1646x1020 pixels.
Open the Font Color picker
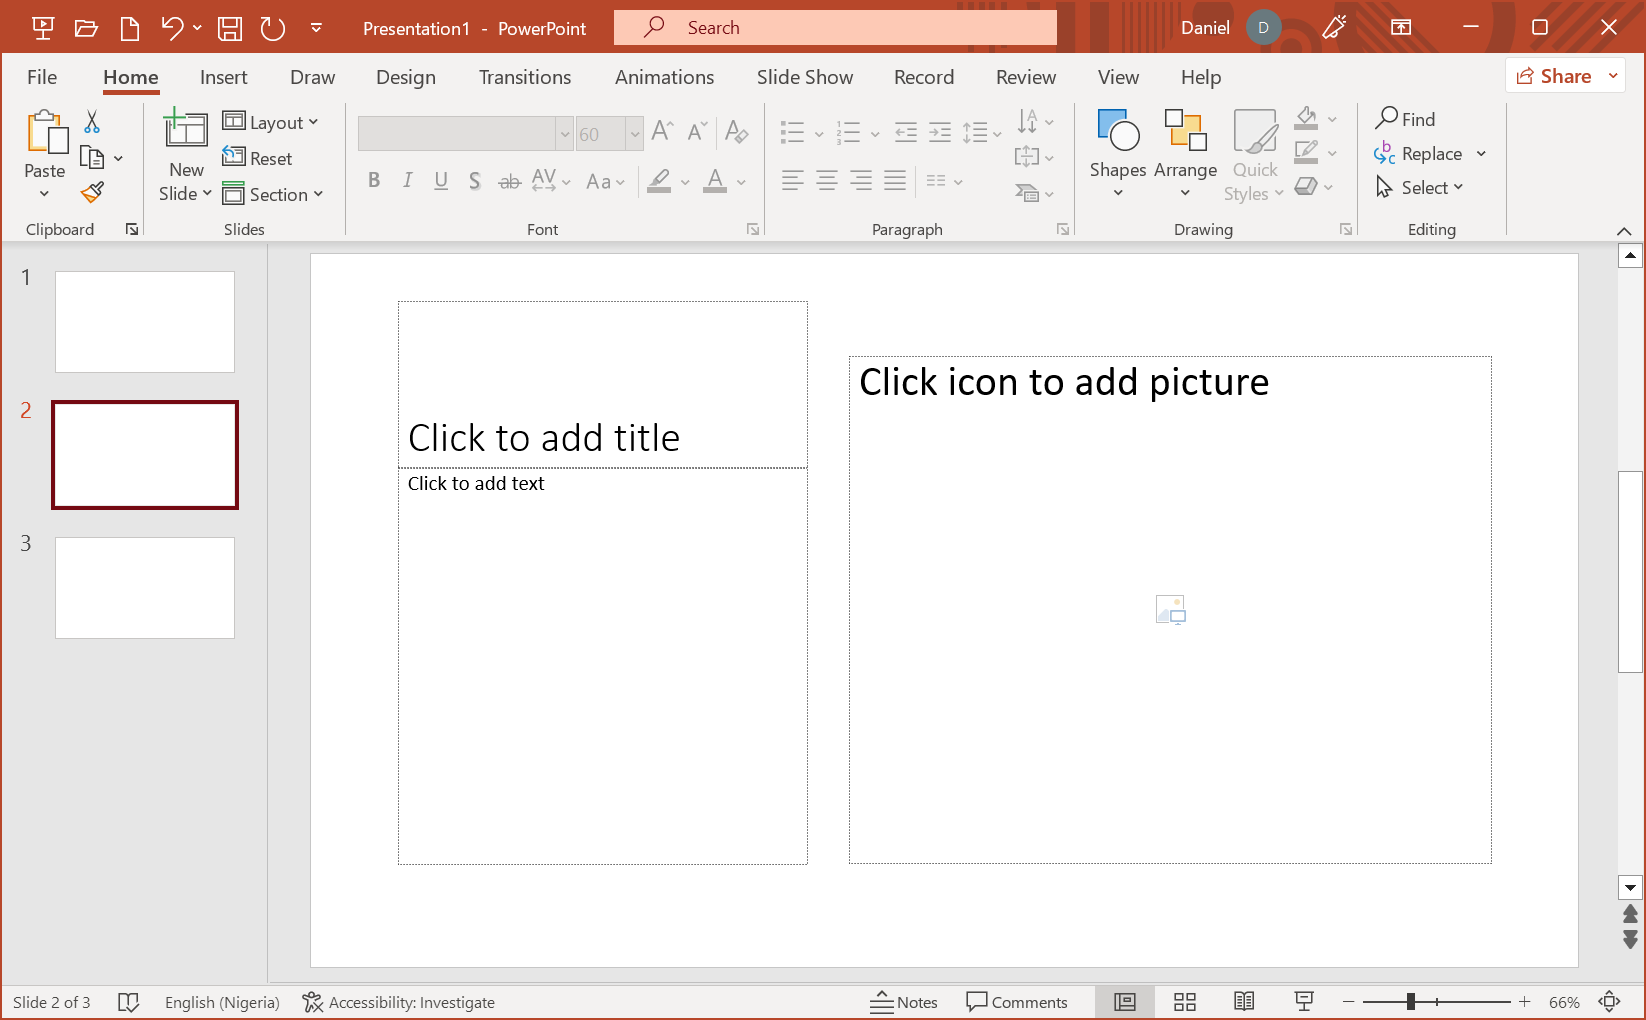click(716, 181)
